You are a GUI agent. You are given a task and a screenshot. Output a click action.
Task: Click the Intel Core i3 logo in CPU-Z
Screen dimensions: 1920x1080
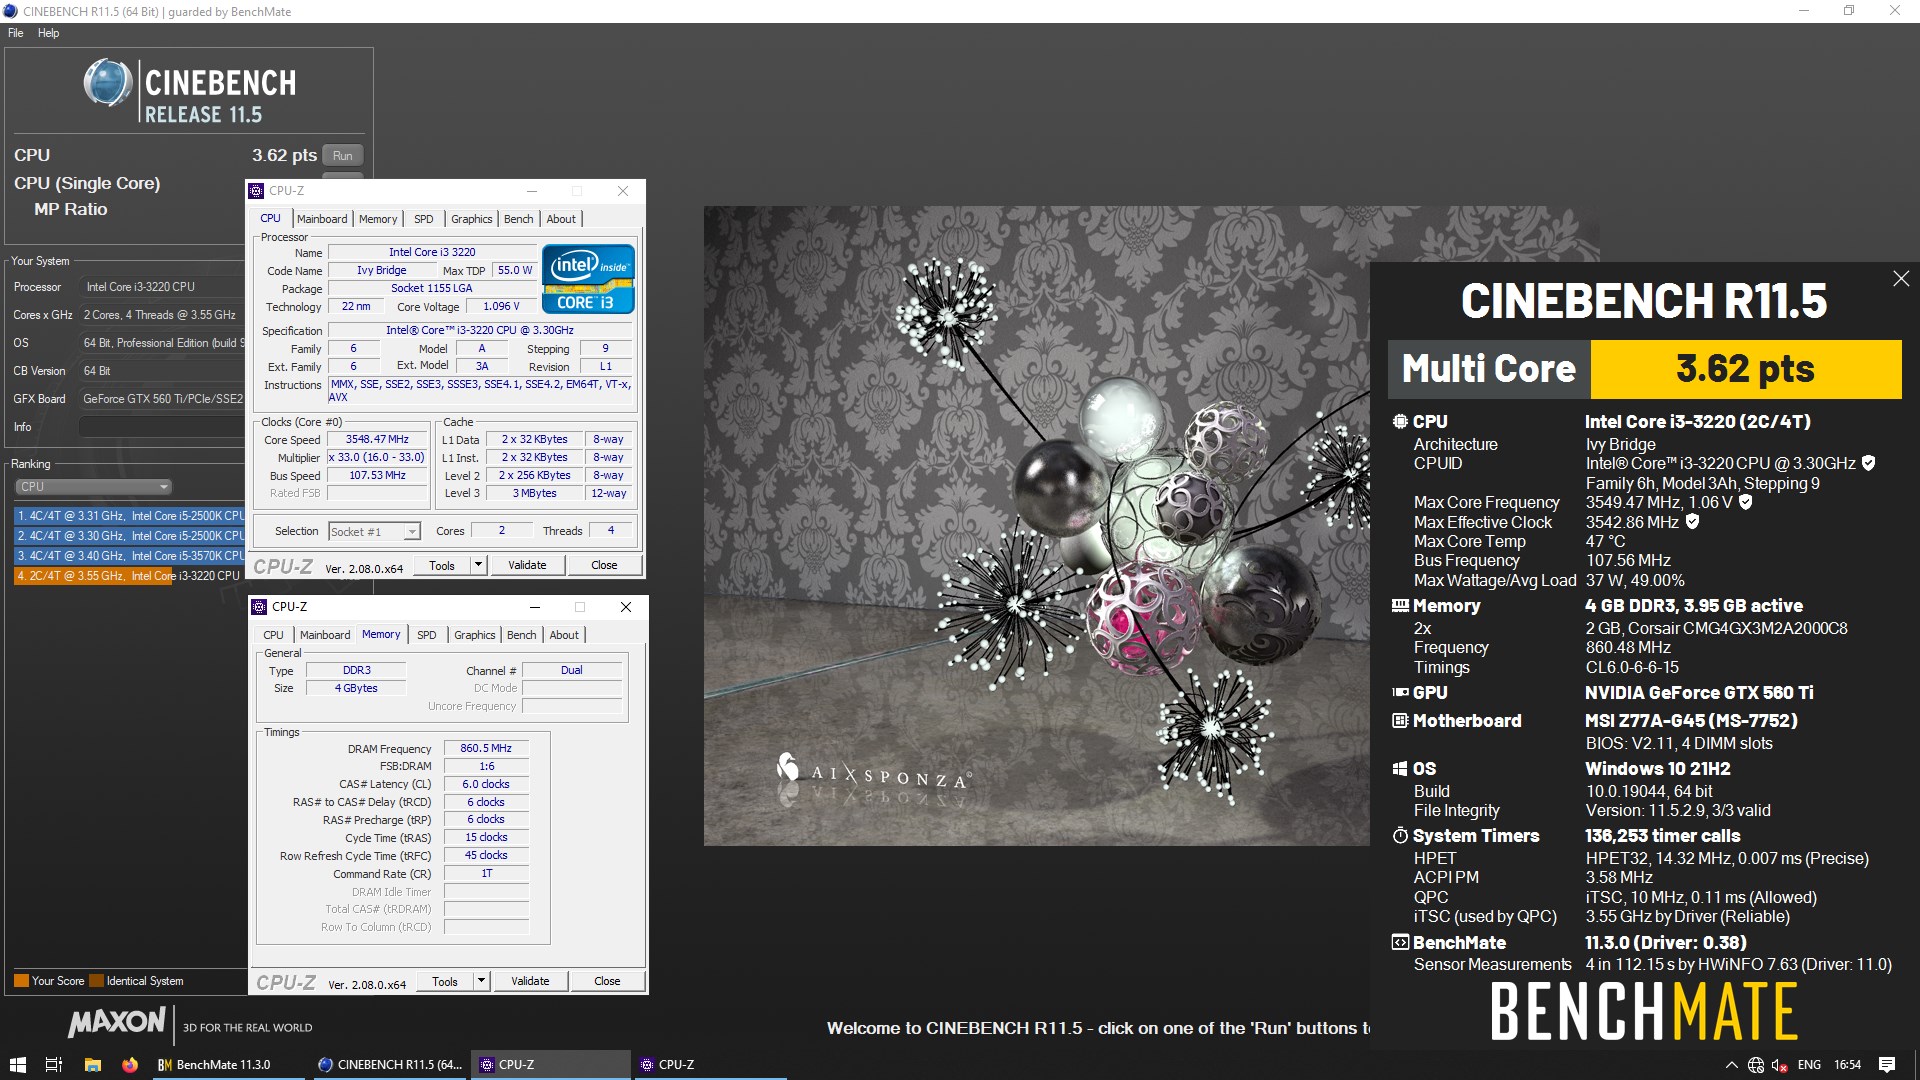[588, 279]
